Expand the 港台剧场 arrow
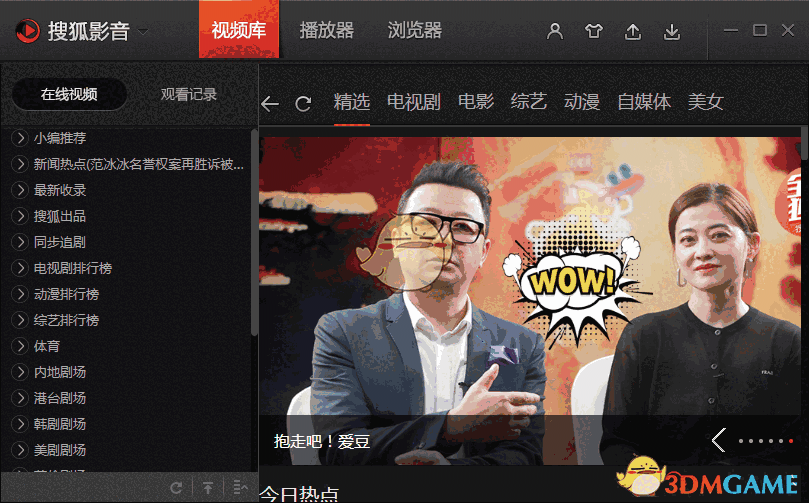 point(20,398)
